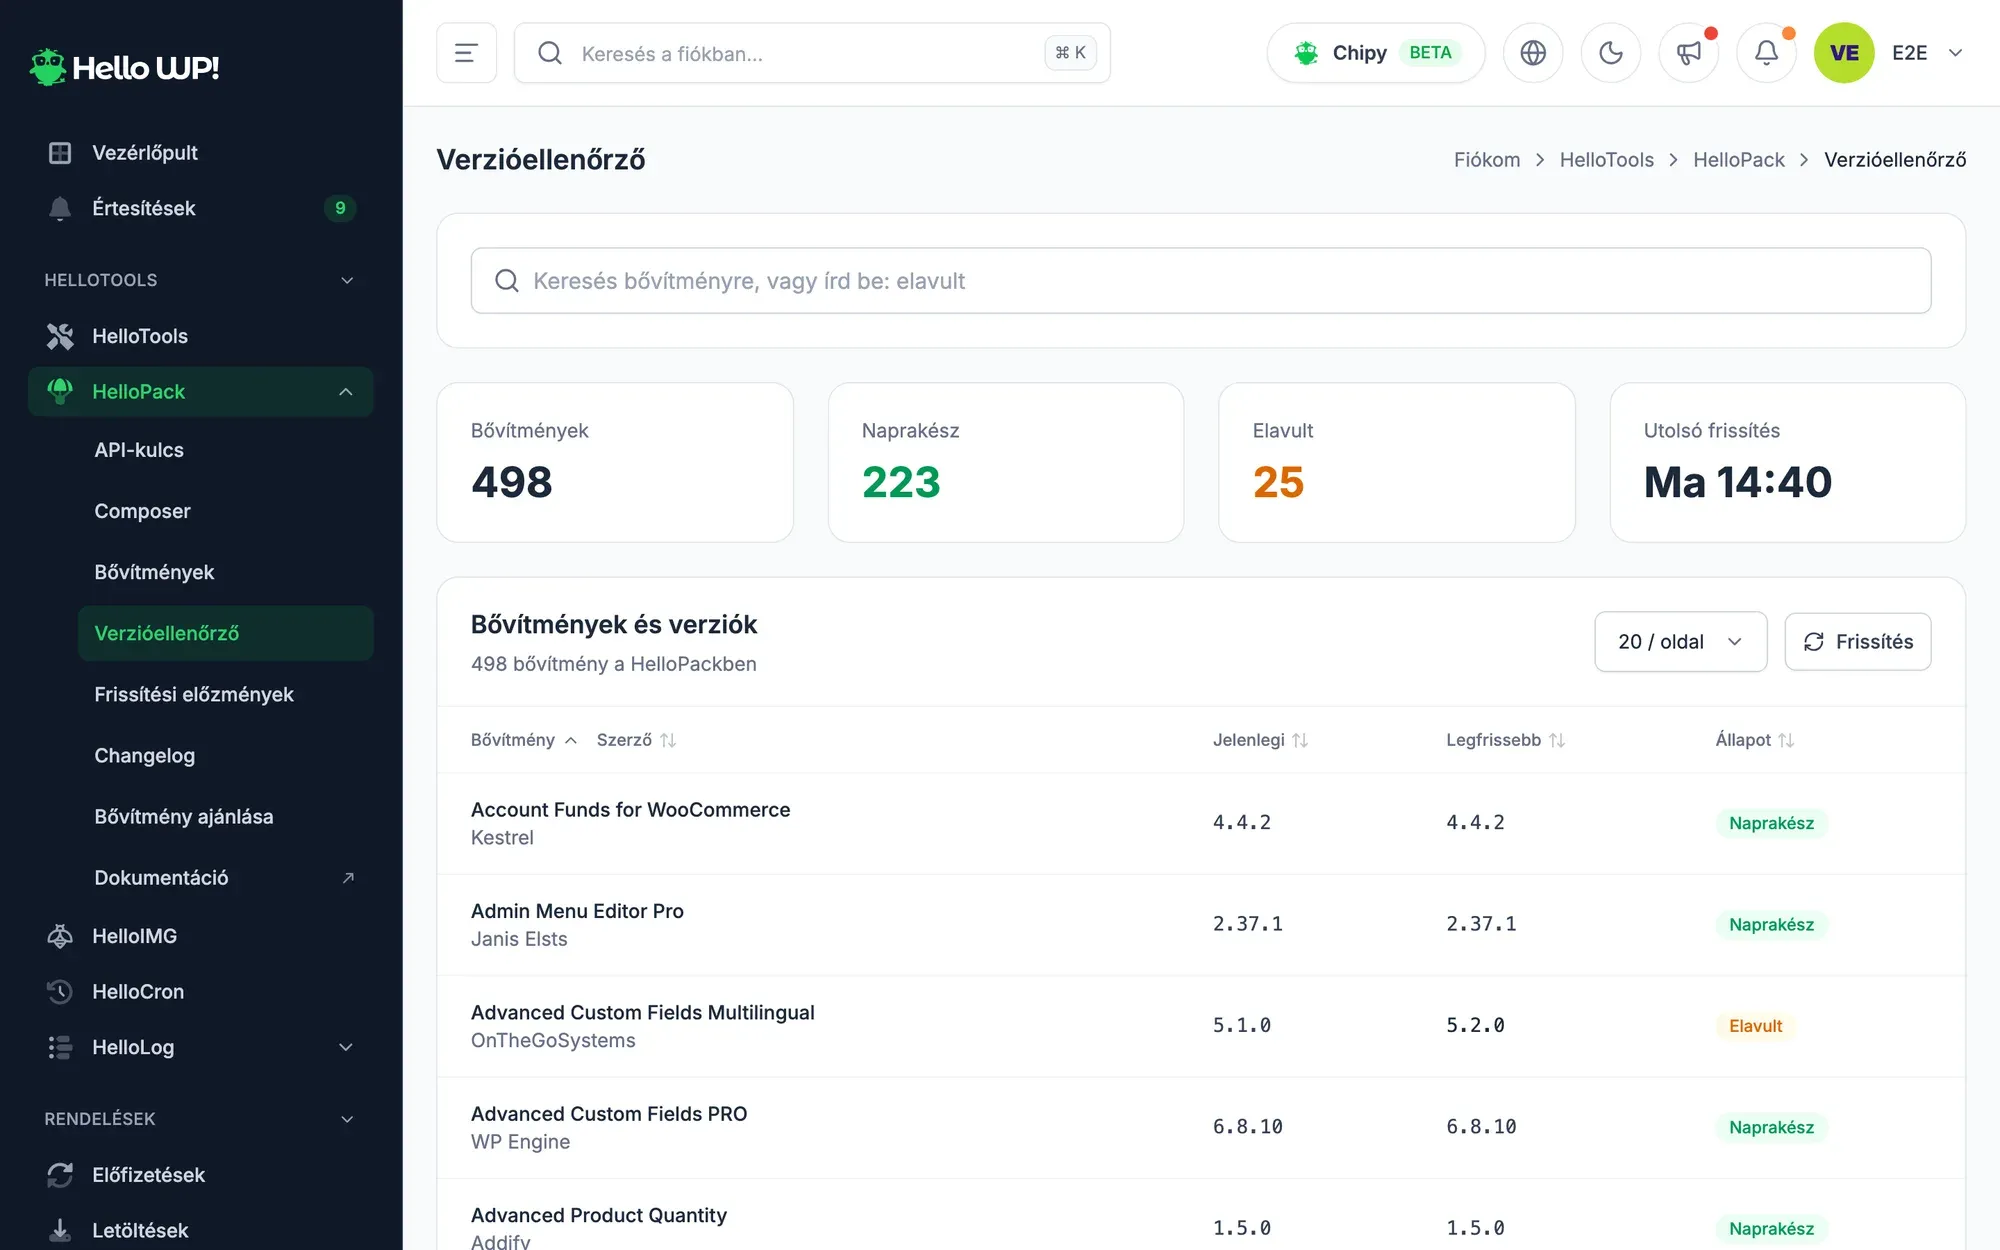Image resolution: width=2000 pixels, height=1250 pixels.
Task: Open Bővítmény ajánlása submenu item
Action: [x=225, y=816]
